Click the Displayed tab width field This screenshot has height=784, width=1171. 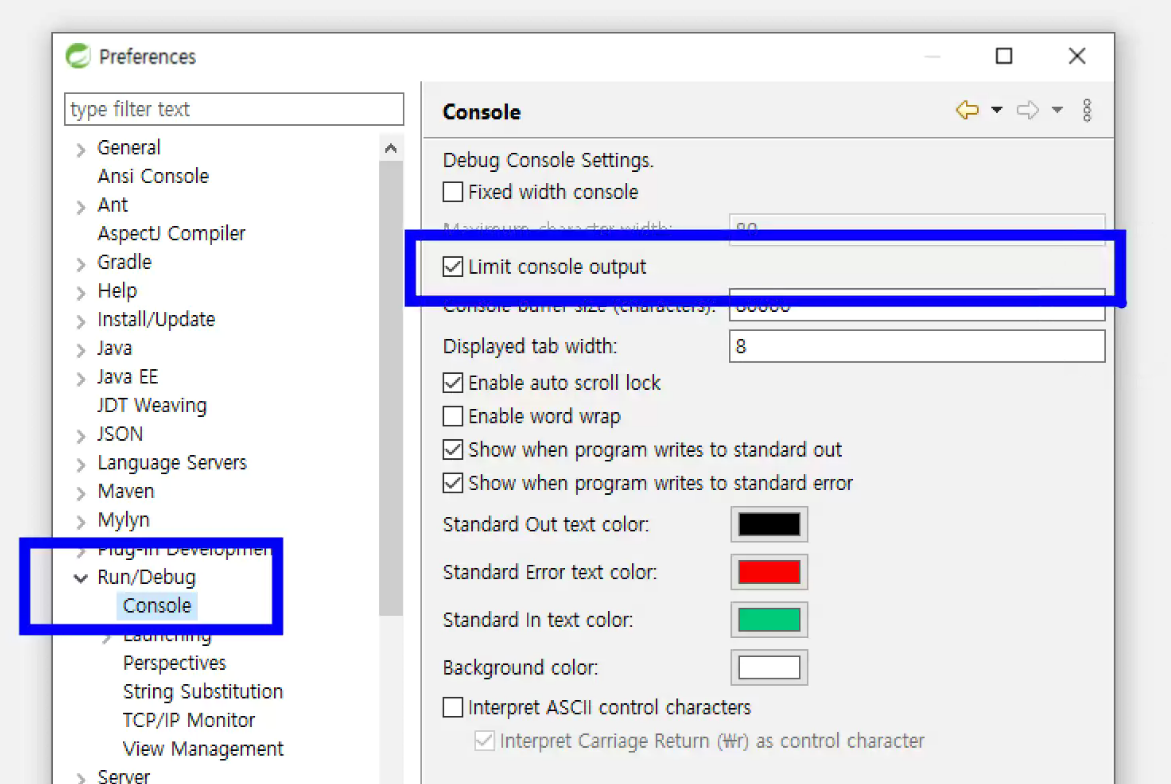click(x=917, y=346)
